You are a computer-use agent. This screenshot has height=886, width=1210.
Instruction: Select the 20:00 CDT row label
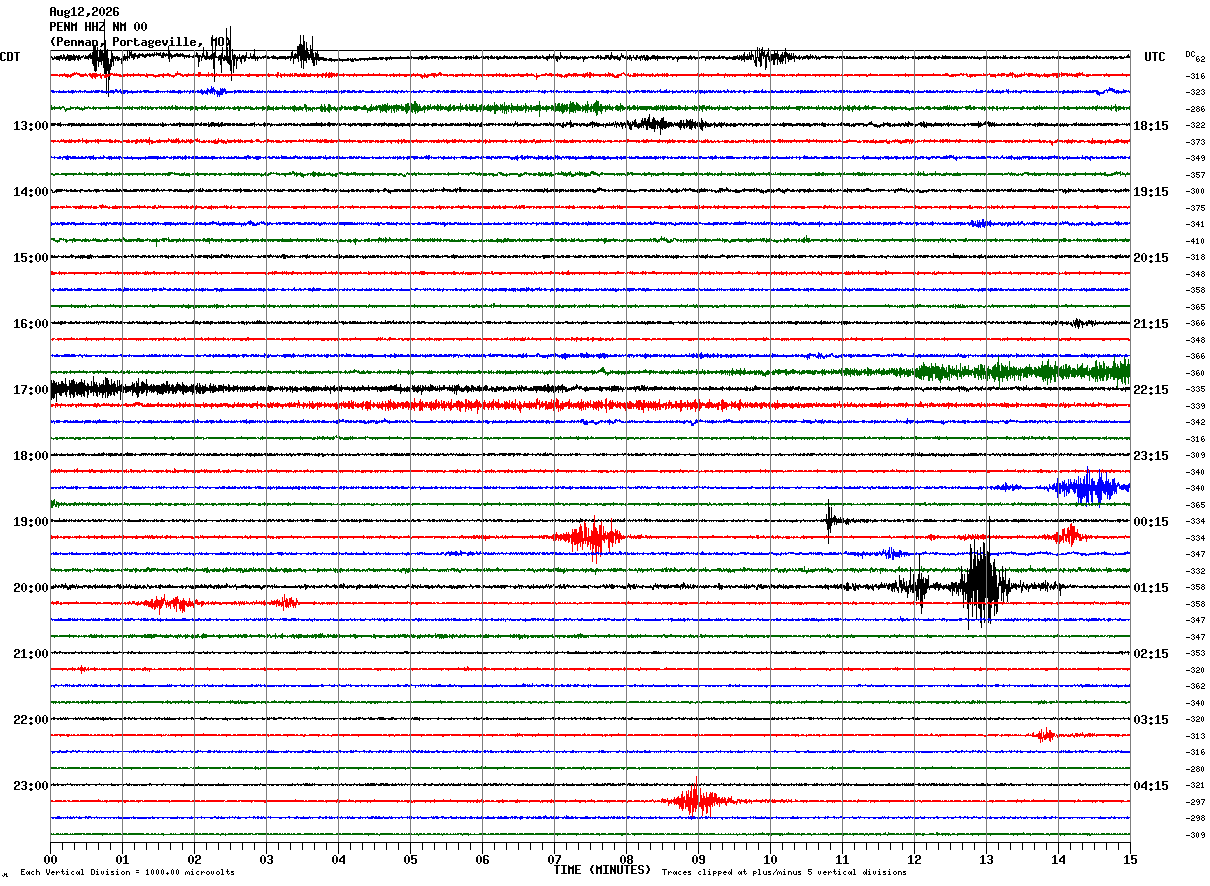(30, 588)
